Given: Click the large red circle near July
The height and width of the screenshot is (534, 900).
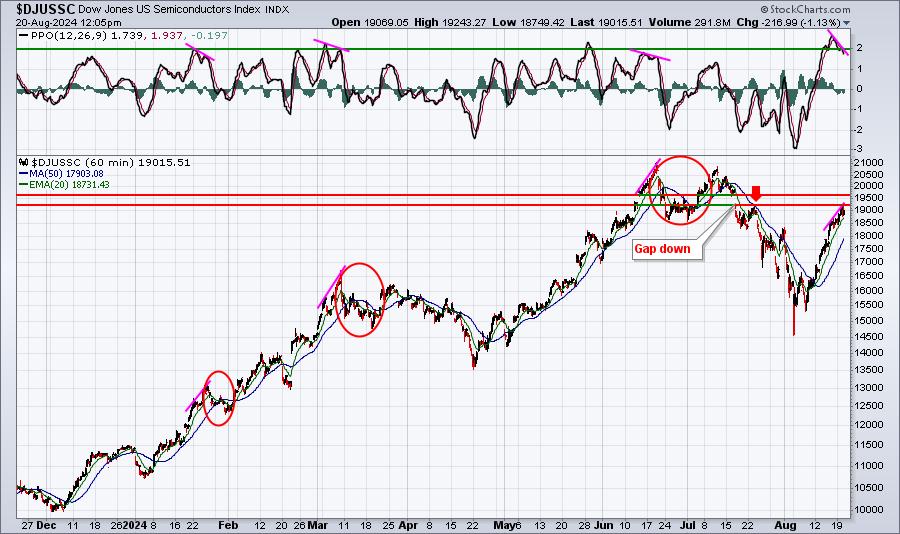Looking at the screenshot, I should (681, 189).
